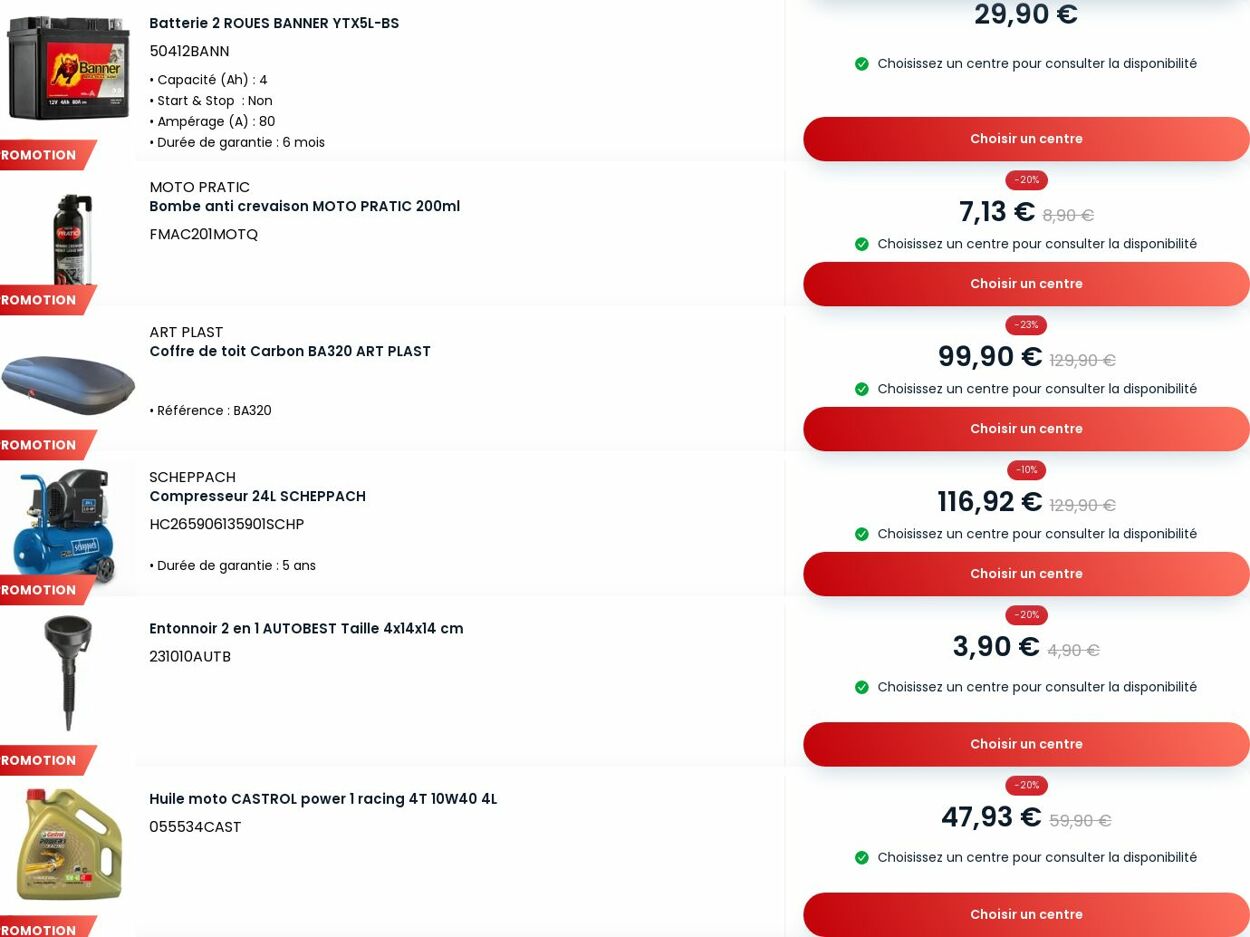Choose a centre for the Banner battery

coord(1026,139)
